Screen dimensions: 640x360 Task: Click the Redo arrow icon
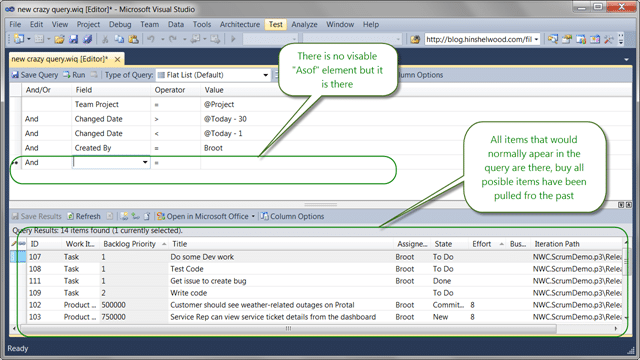tap(173, 39)
